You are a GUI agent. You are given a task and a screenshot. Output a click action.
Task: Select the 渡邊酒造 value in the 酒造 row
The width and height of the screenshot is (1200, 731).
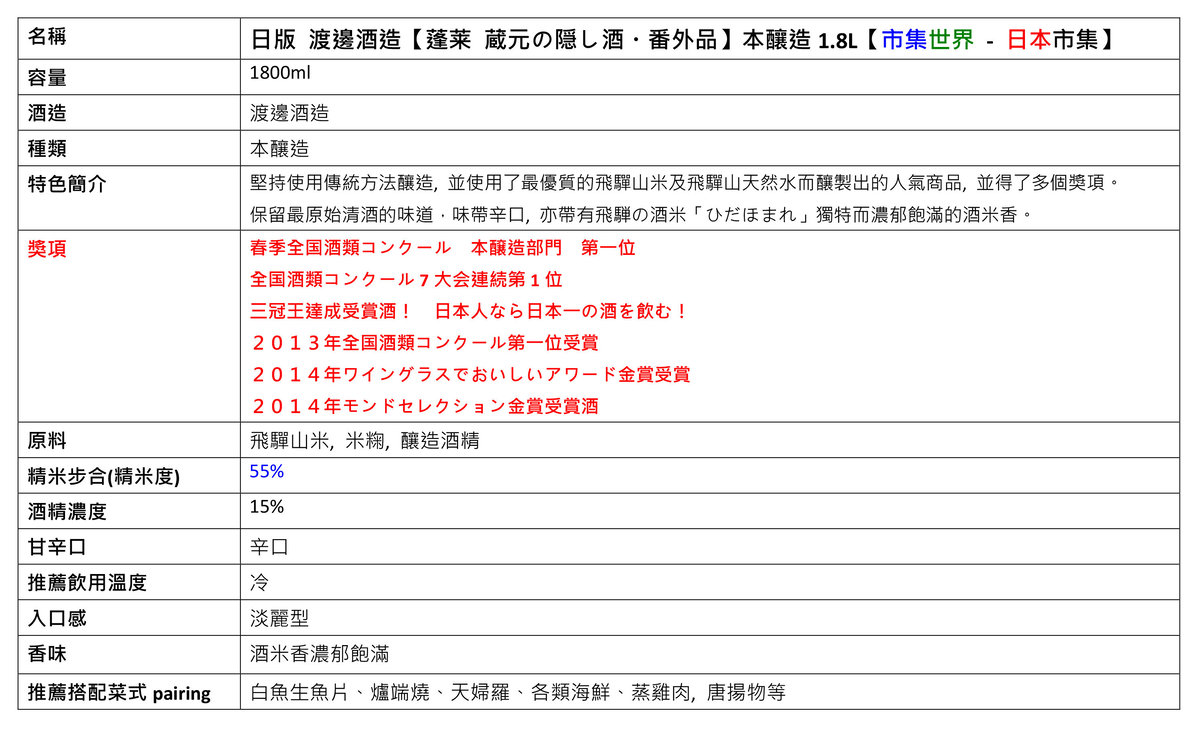(x=289, y=113)
